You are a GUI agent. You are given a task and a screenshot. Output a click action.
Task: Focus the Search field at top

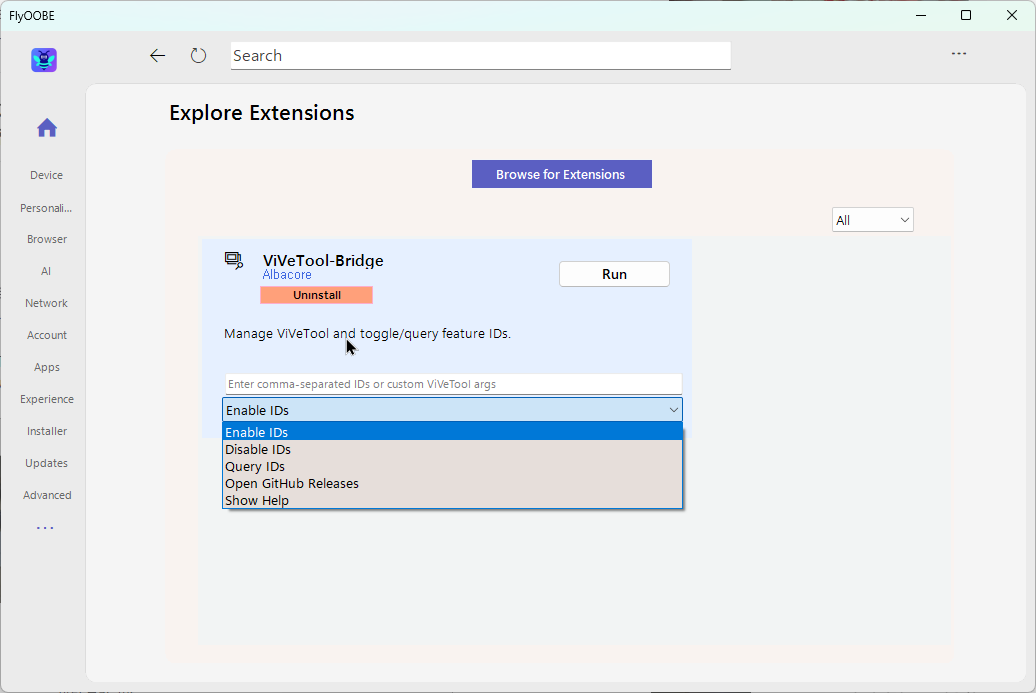(x=481, y=55)
